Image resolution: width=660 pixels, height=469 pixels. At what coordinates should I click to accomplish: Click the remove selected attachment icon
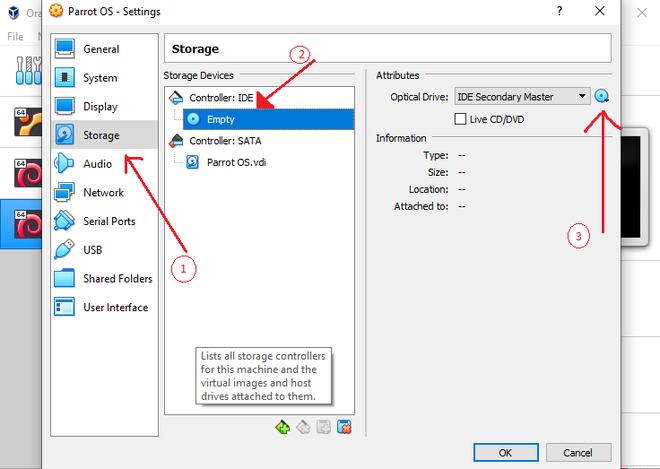click(344, 428)
